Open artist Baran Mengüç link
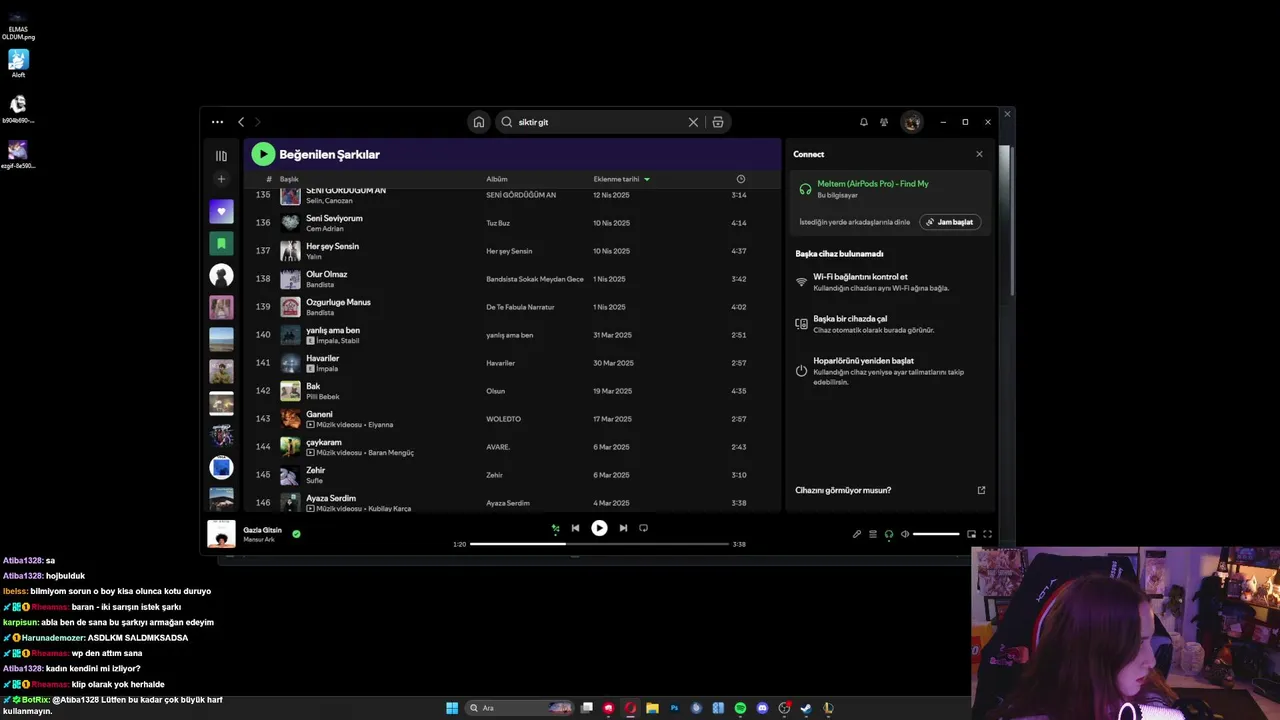This screenshot has height=720, width=1280. point(391,453)
